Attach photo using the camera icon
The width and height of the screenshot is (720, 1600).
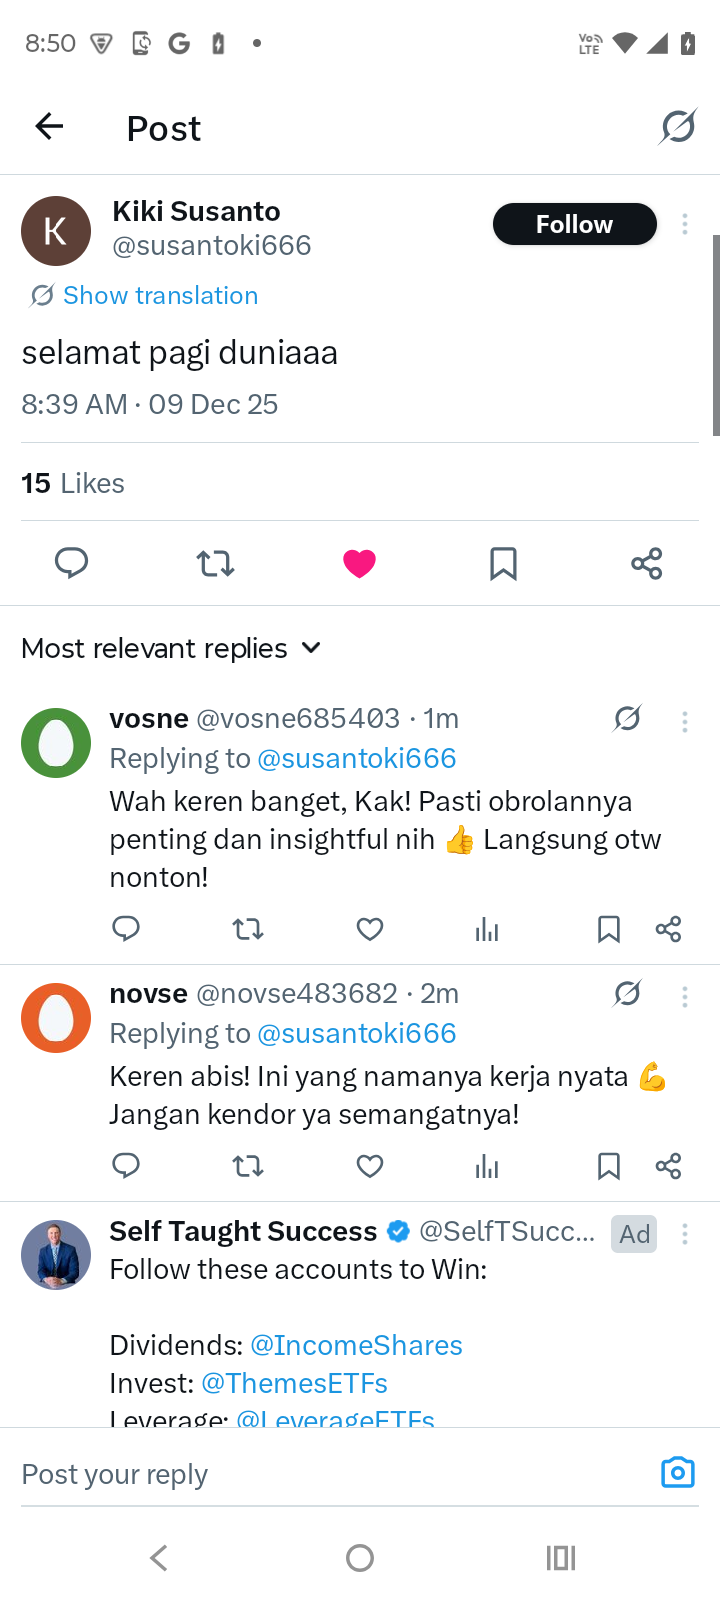click(677, 1473)
